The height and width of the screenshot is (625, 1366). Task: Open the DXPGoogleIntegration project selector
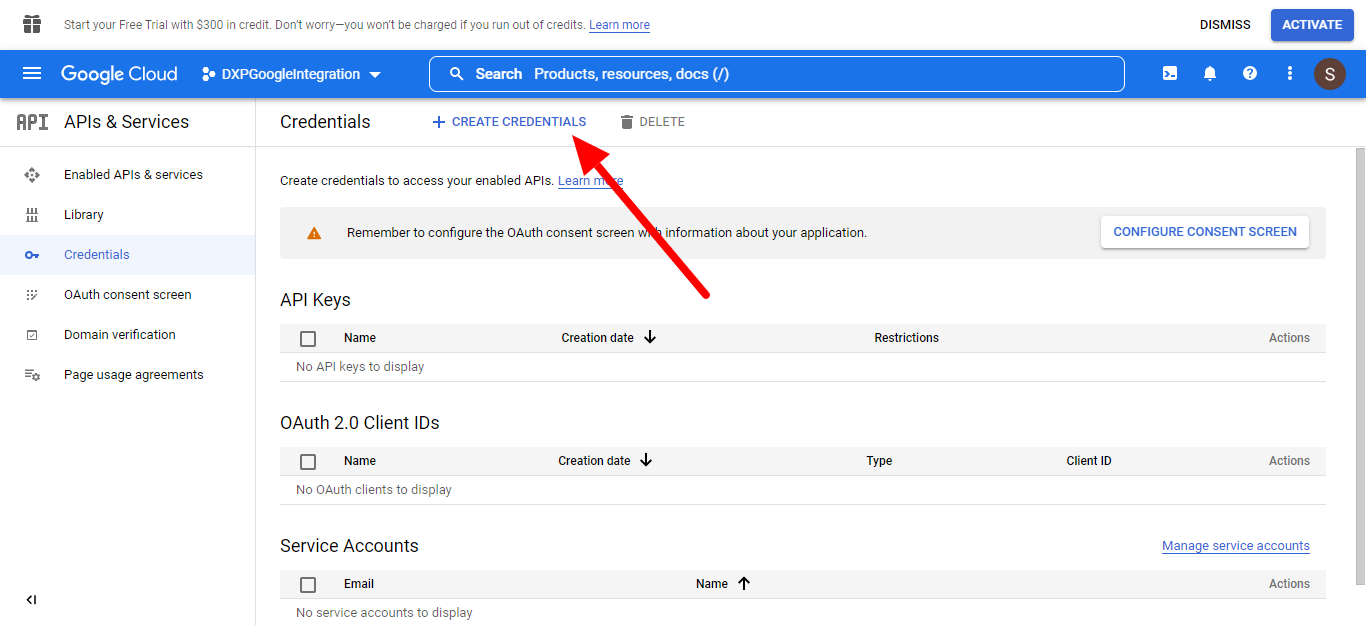[291, 74]
